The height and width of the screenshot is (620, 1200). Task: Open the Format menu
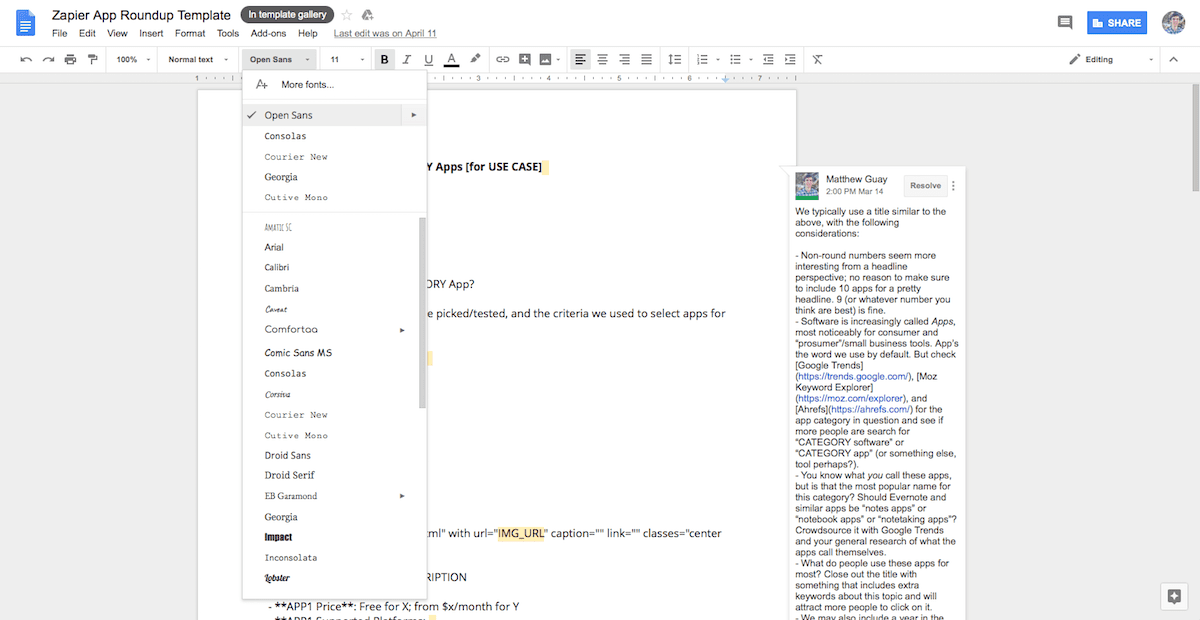point(190,33)
